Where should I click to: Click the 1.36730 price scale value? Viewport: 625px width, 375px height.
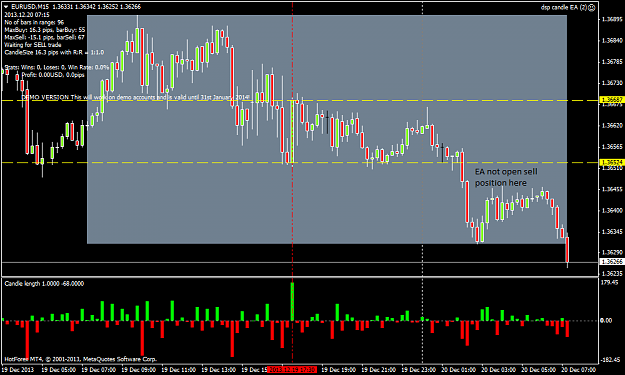(612, 83)
